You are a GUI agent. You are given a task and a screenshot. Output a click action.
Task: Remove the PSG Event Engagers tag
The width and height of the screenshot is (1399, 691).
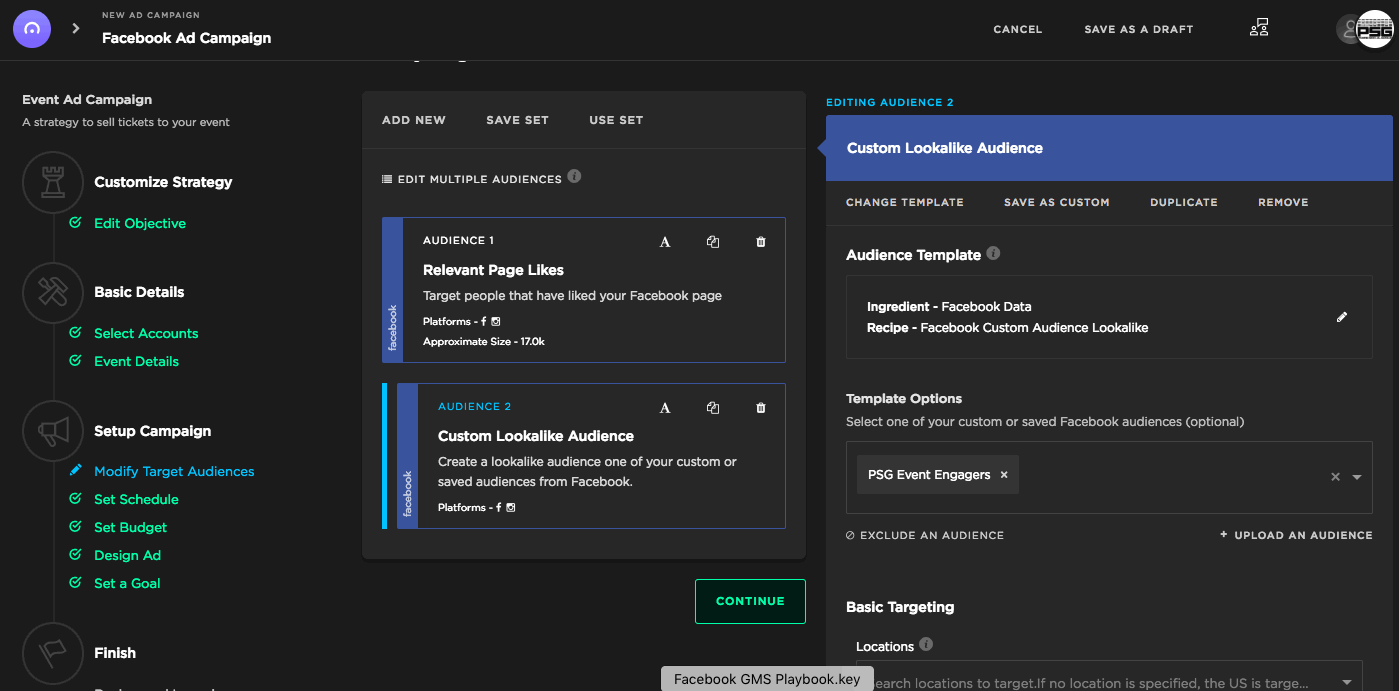click(x=1004, y=475)
